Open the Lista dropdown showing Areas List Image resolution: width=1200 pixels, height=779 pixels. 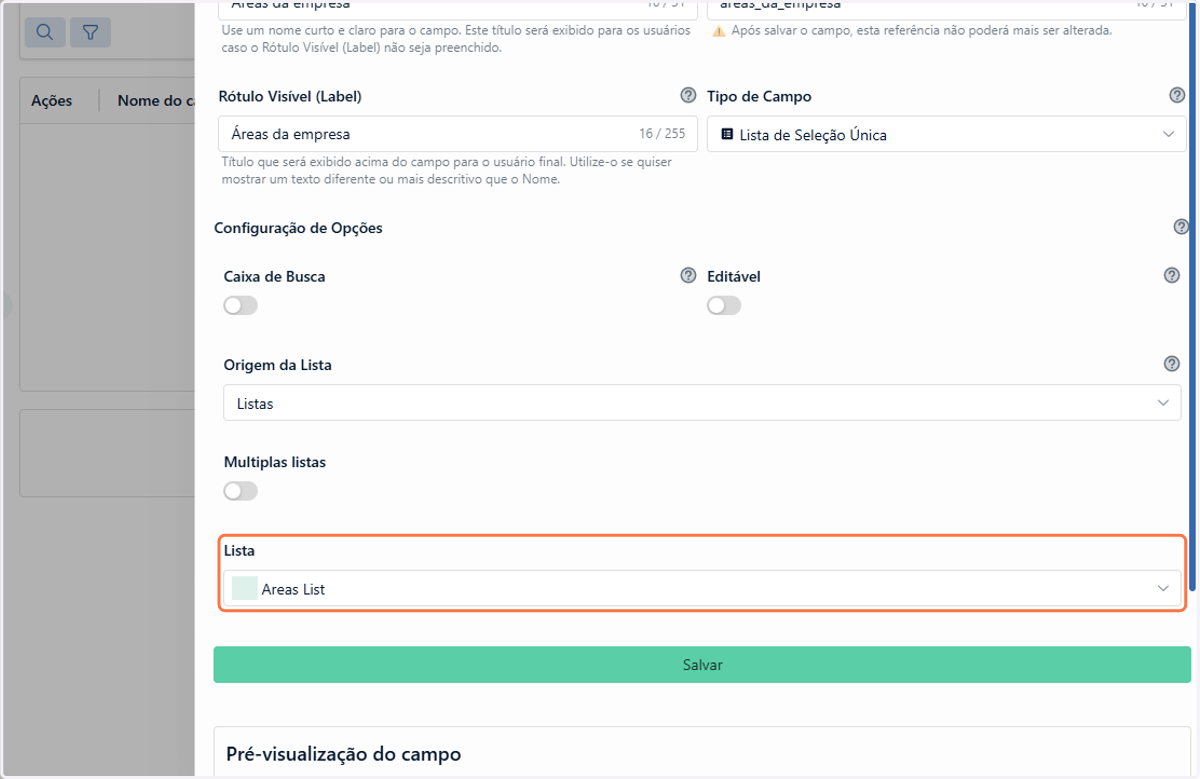click(x=702, y=589)
